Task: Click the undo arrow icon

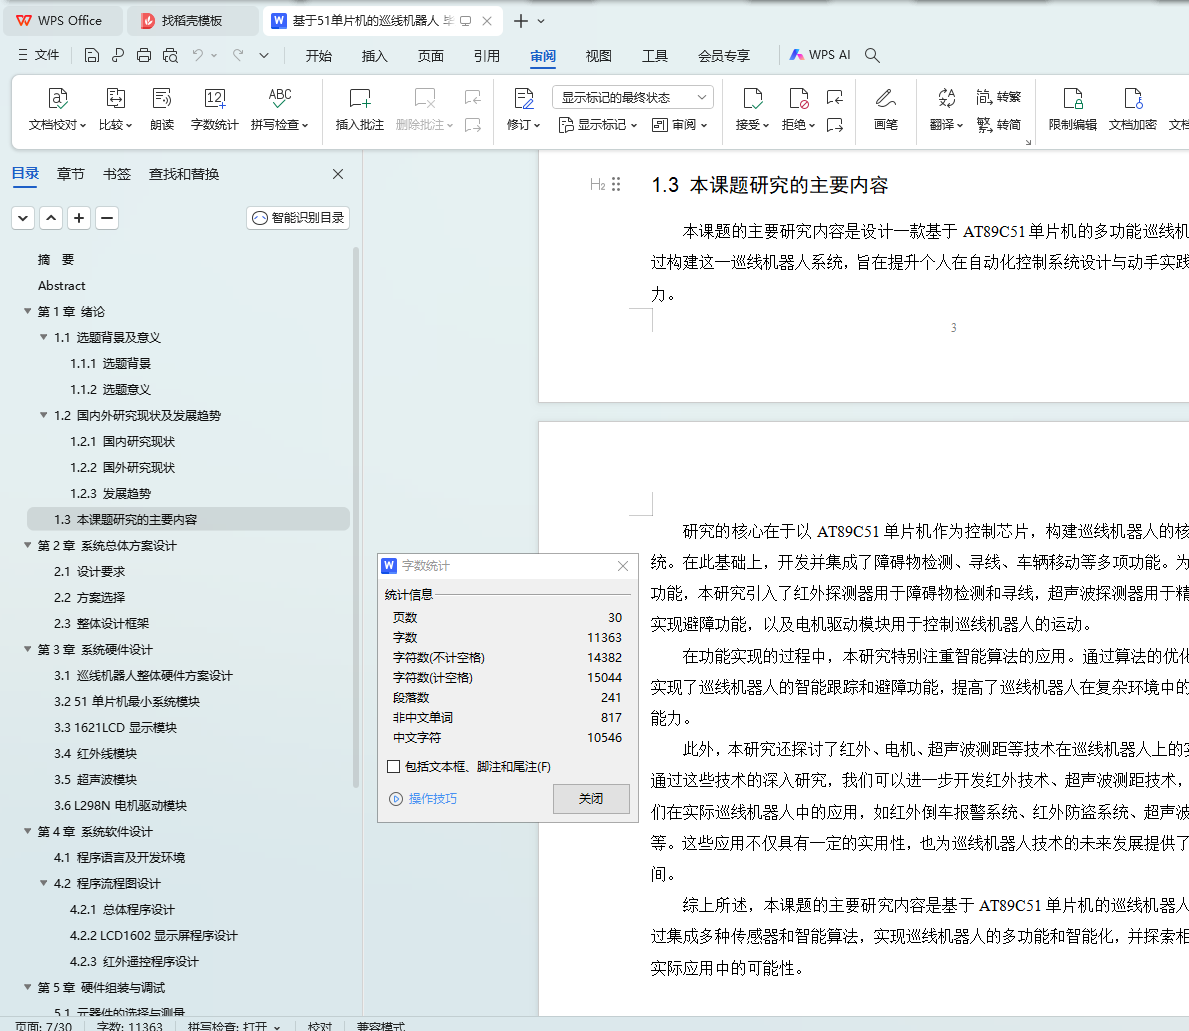Action: (198, 55)
